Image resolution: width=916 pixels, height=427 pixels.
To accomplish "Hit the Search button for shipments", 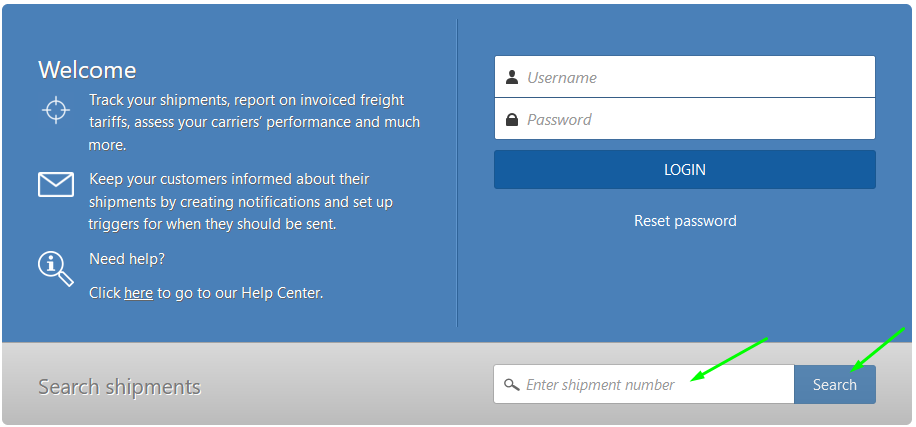I will [834, 385].
